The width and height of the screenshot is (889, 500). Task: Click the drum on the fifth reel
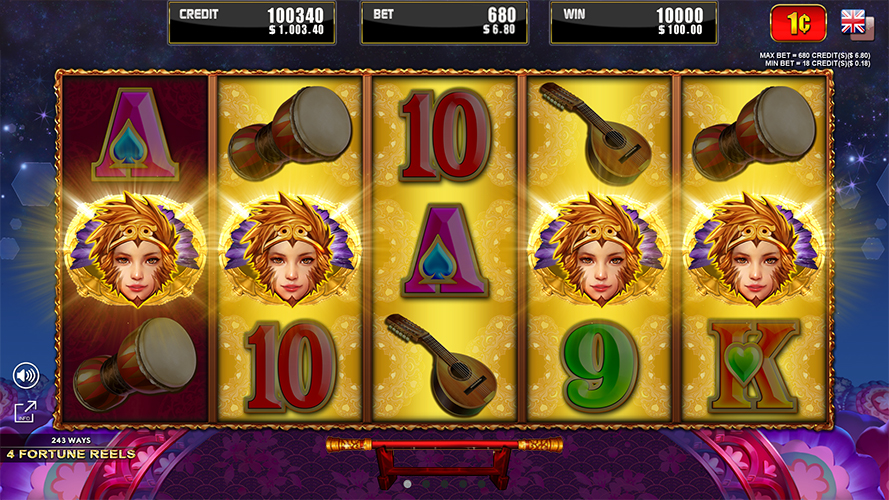point(754,133)
